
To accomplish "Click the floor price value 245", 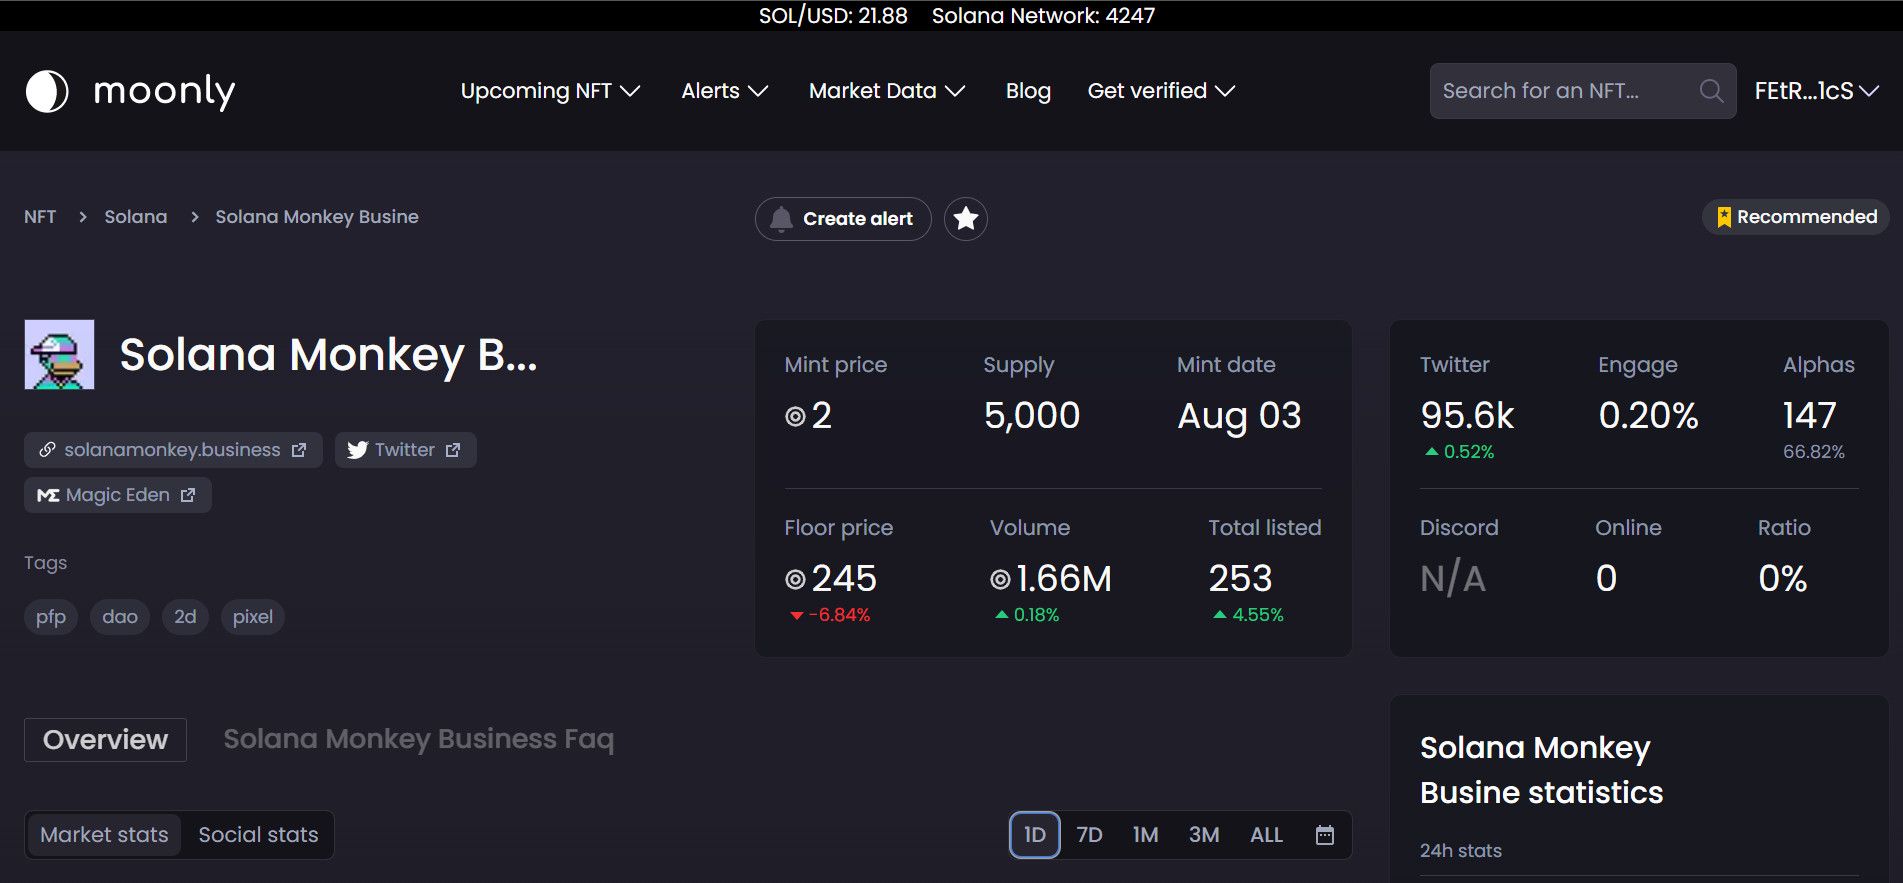I will pyautogui.click(x=843, y=579).
